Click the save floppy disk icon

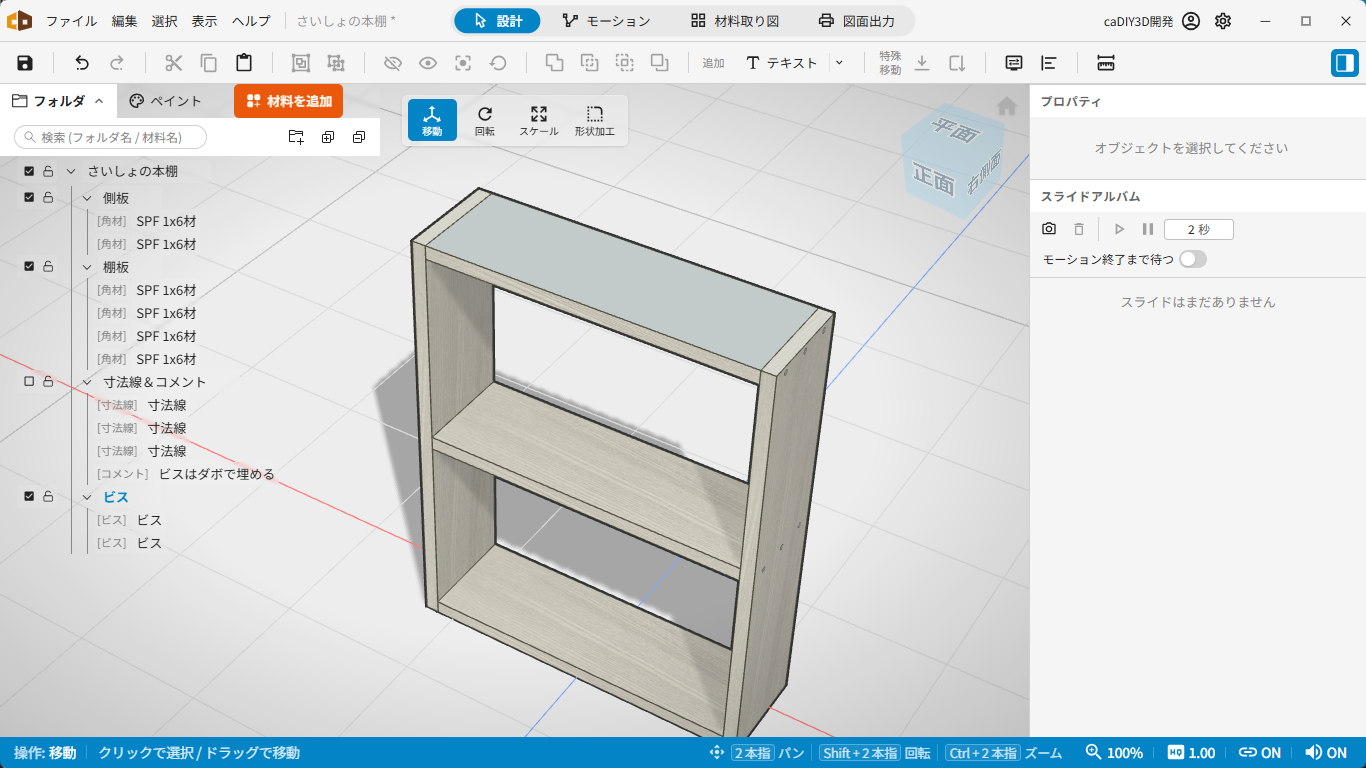(25, 63)
